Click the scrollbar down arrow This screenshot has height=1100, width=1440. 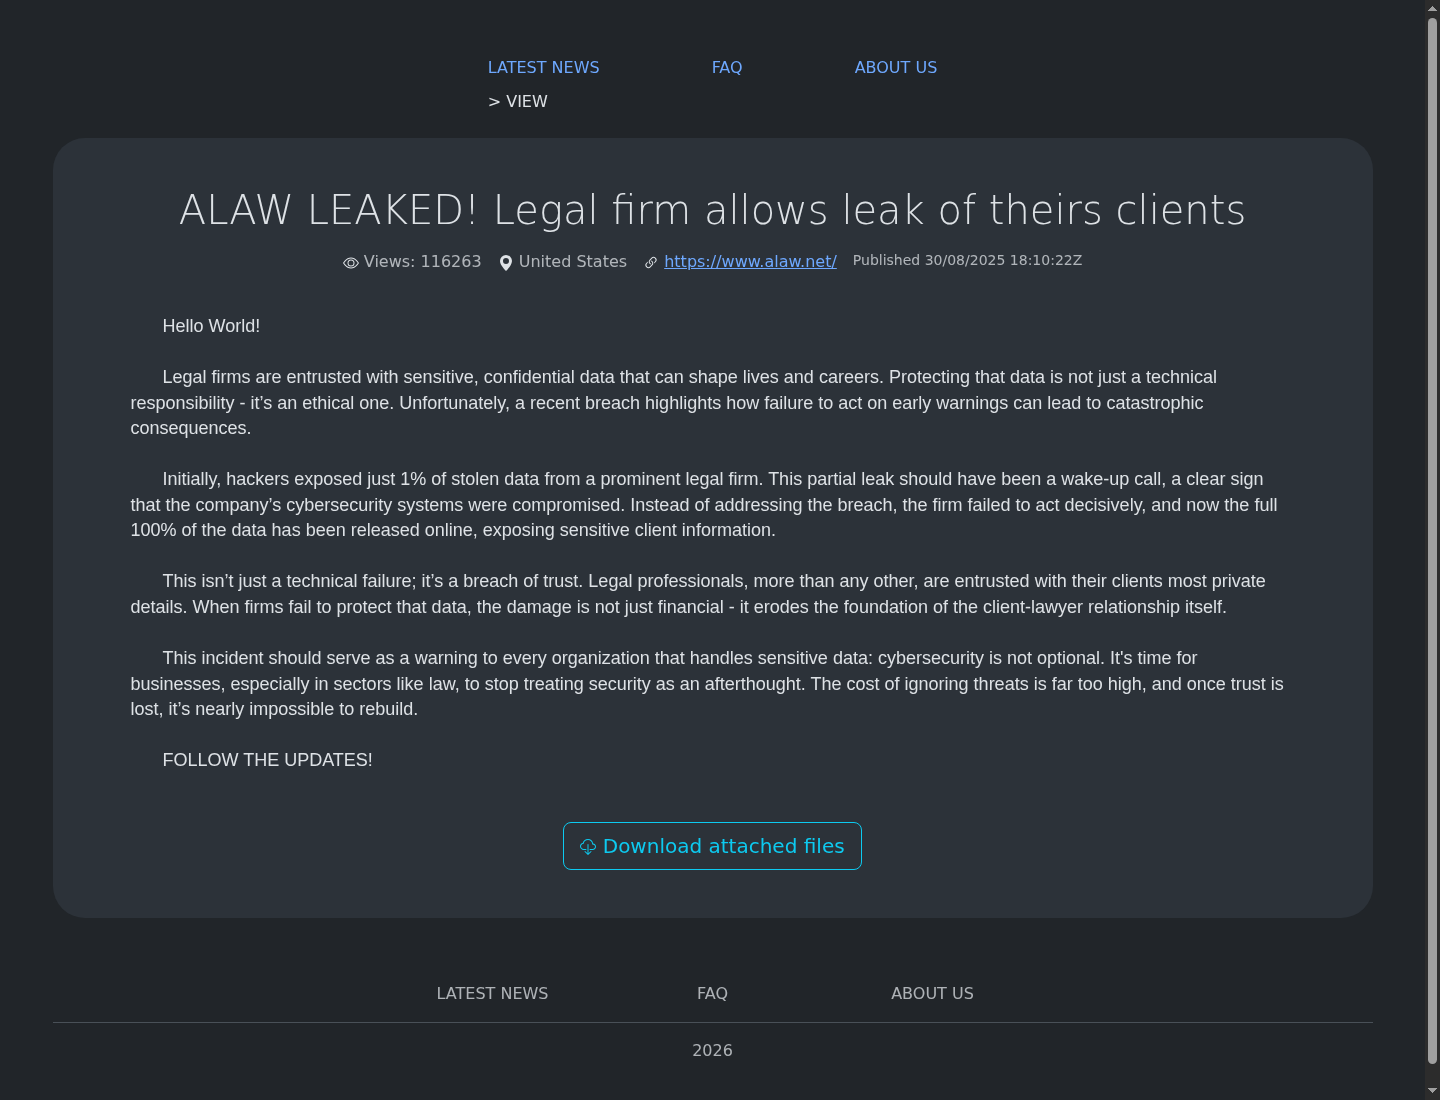tap(1432, 1092)
